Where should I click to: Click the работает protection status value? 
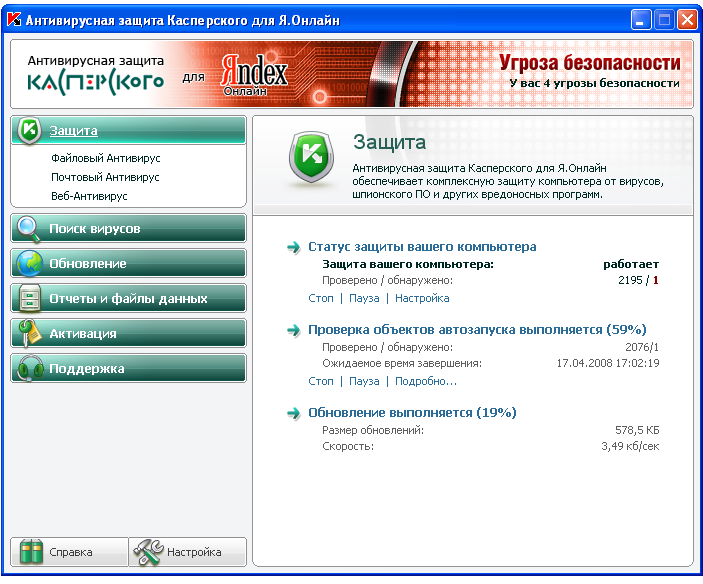[631, 264]
